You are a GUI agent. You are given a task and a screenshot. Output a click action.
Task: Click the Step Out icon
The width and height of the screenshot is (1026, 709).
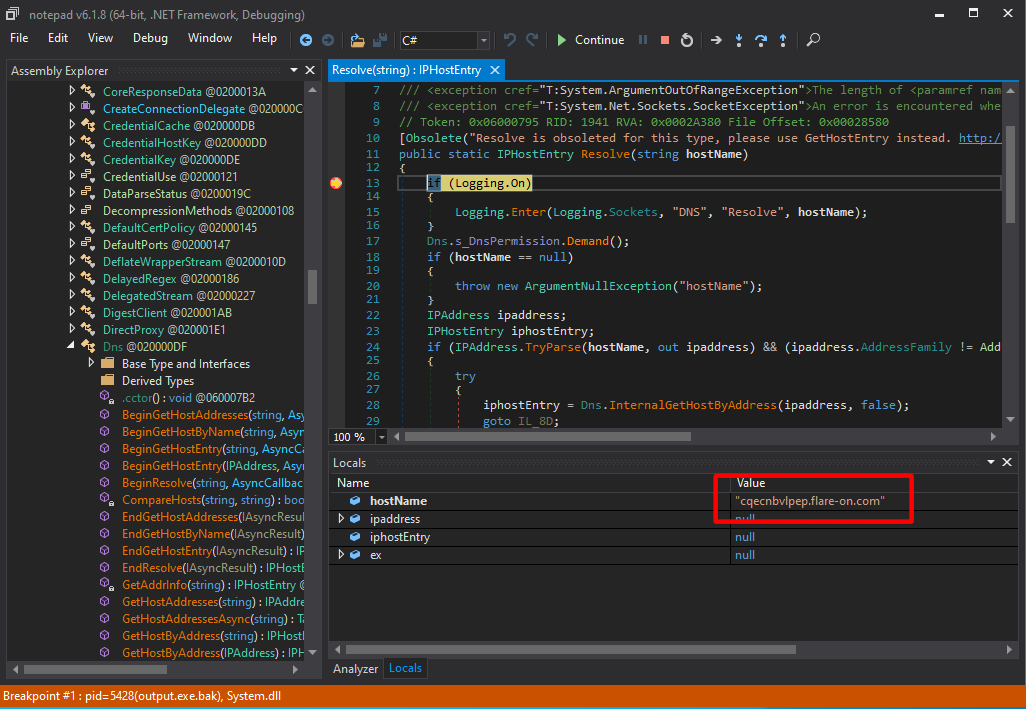pyautogui.click(x=783, y=40)
